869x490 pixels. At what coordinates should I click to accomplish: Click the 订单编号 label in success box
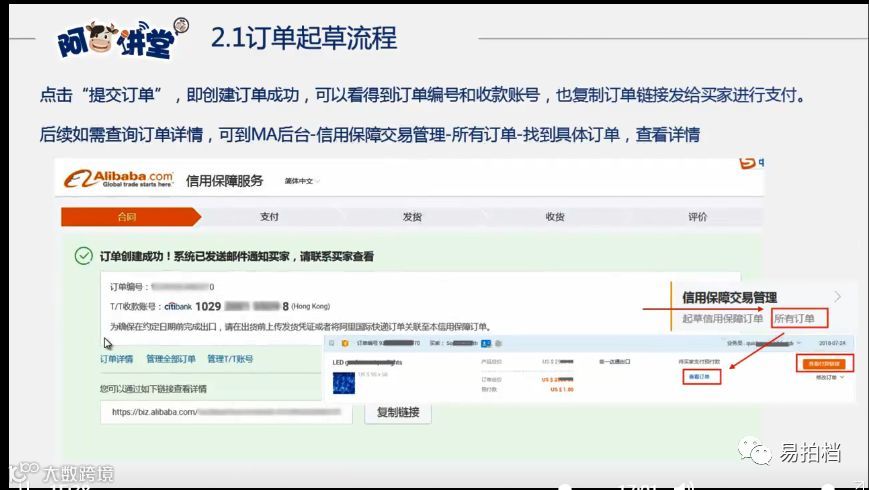click(127, 287)
